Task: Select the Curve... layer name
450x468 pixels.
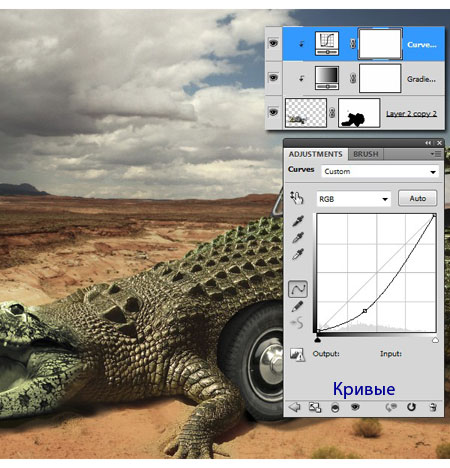Action: point(422,45)
